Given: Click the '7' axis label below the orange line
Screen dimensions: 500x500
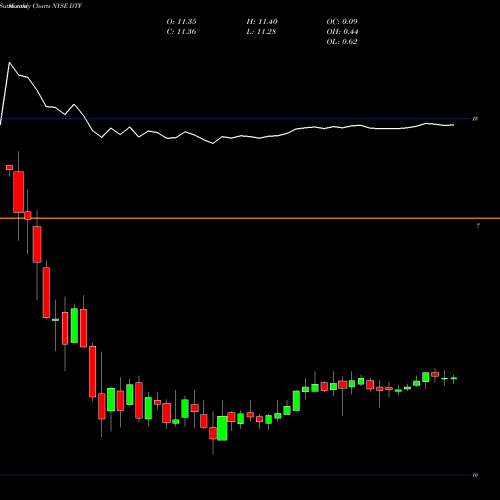Looking at the screenshot, I should [x=478, y=226].
